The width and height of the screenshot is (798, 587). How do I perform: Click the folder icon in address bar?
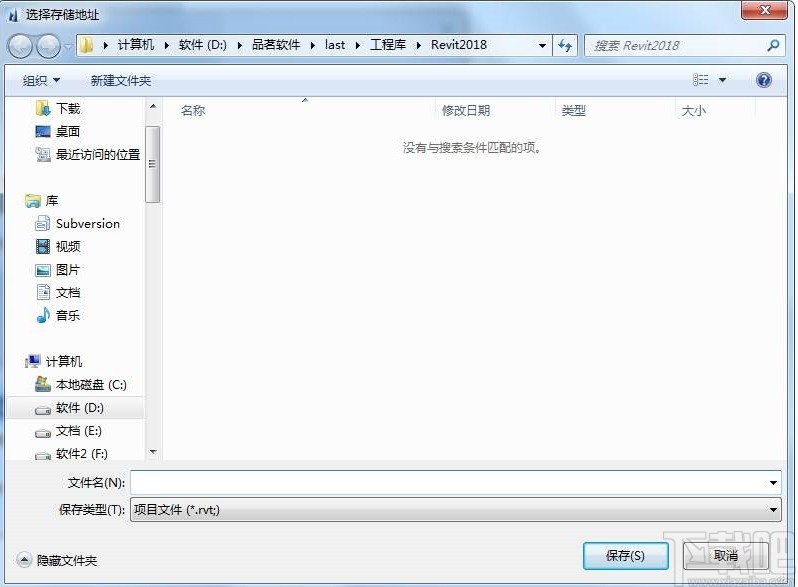click(87, 45)
